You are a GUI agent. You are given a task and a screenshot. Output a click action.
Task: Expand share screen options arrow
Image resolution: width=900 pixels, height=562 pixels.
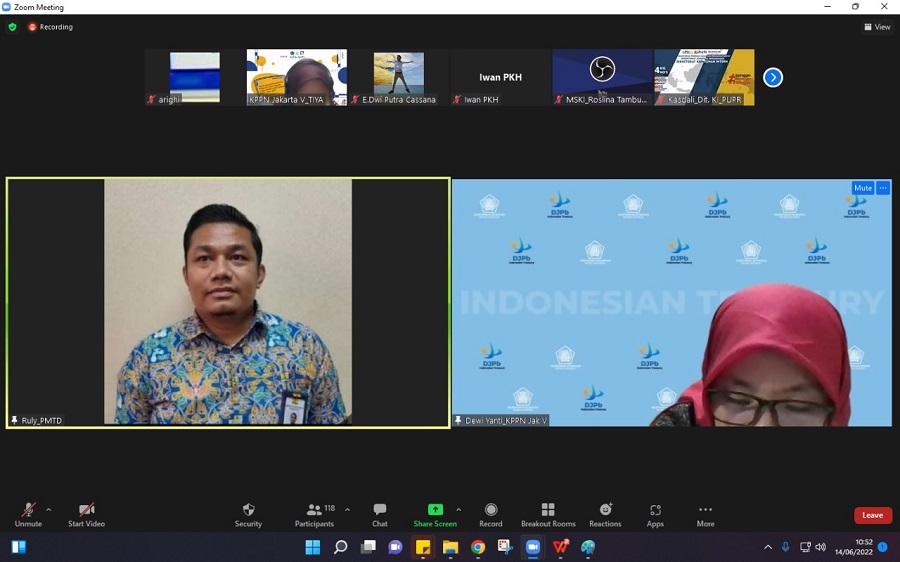(459, 509)
